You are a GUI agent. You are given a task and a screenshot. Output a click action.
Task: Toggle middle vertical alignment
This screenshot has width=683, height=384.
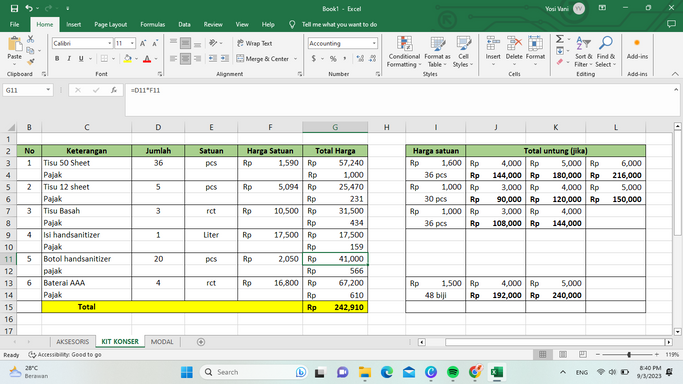pyautogui.click(x=186, y=43)
